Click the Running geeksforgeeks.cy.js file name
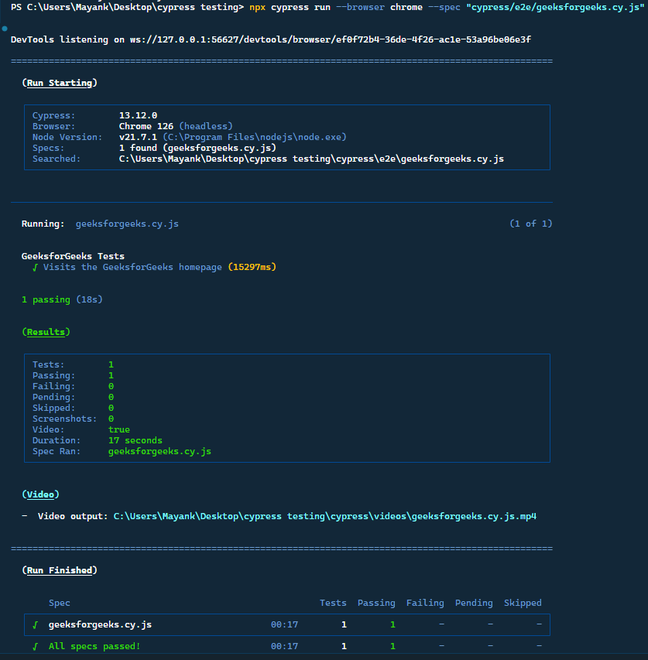Image resolution: width=648 pixels, height=660 pixels. [127, 224]
